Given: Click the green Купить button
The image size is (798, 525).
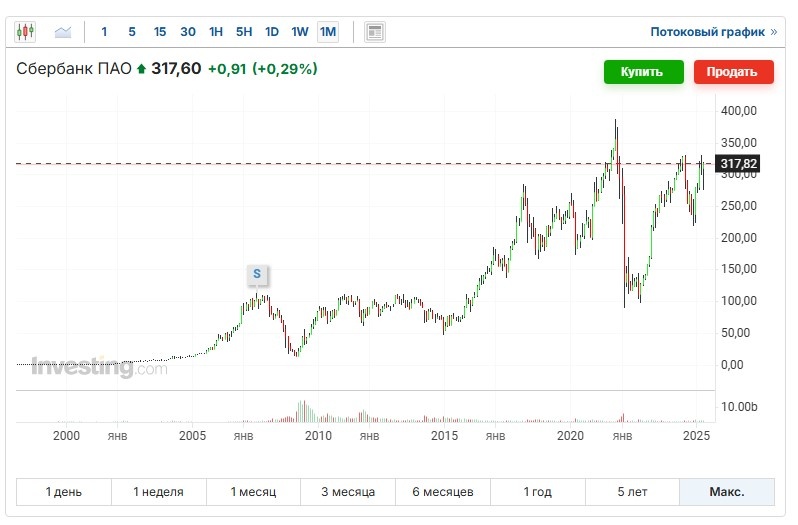Looking at the screenshot, I should click(x=643, y=72).
